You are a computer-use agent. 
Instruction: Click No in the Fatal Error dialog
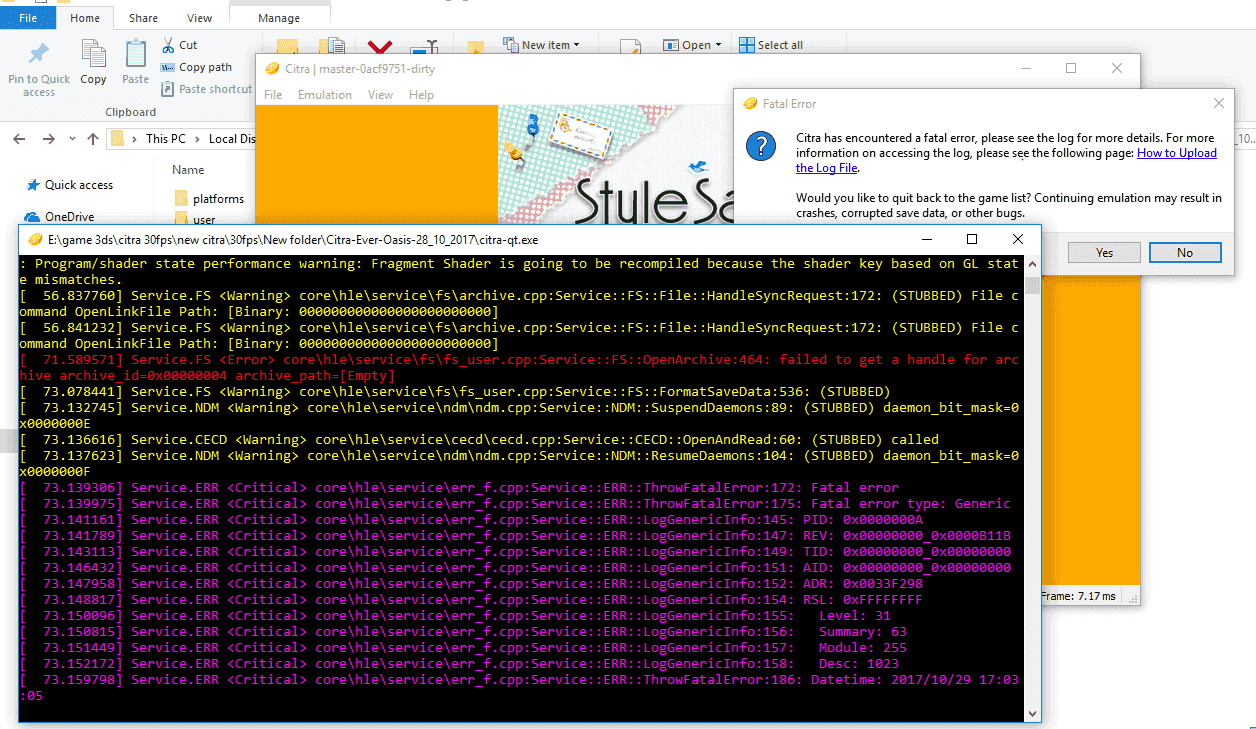coord(1185,253)
